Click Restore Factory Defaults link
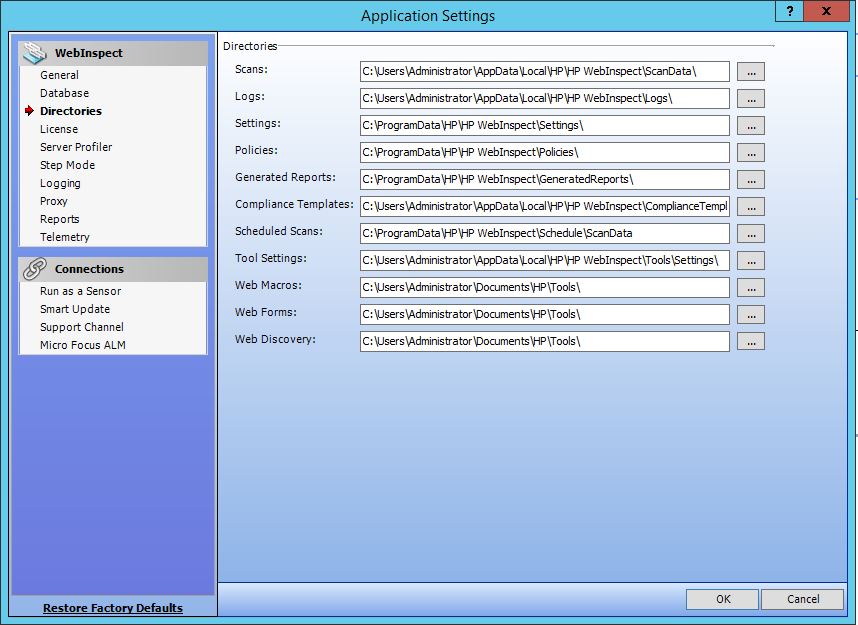The width and height of the screenshot is (858, 625). [112, 608]
